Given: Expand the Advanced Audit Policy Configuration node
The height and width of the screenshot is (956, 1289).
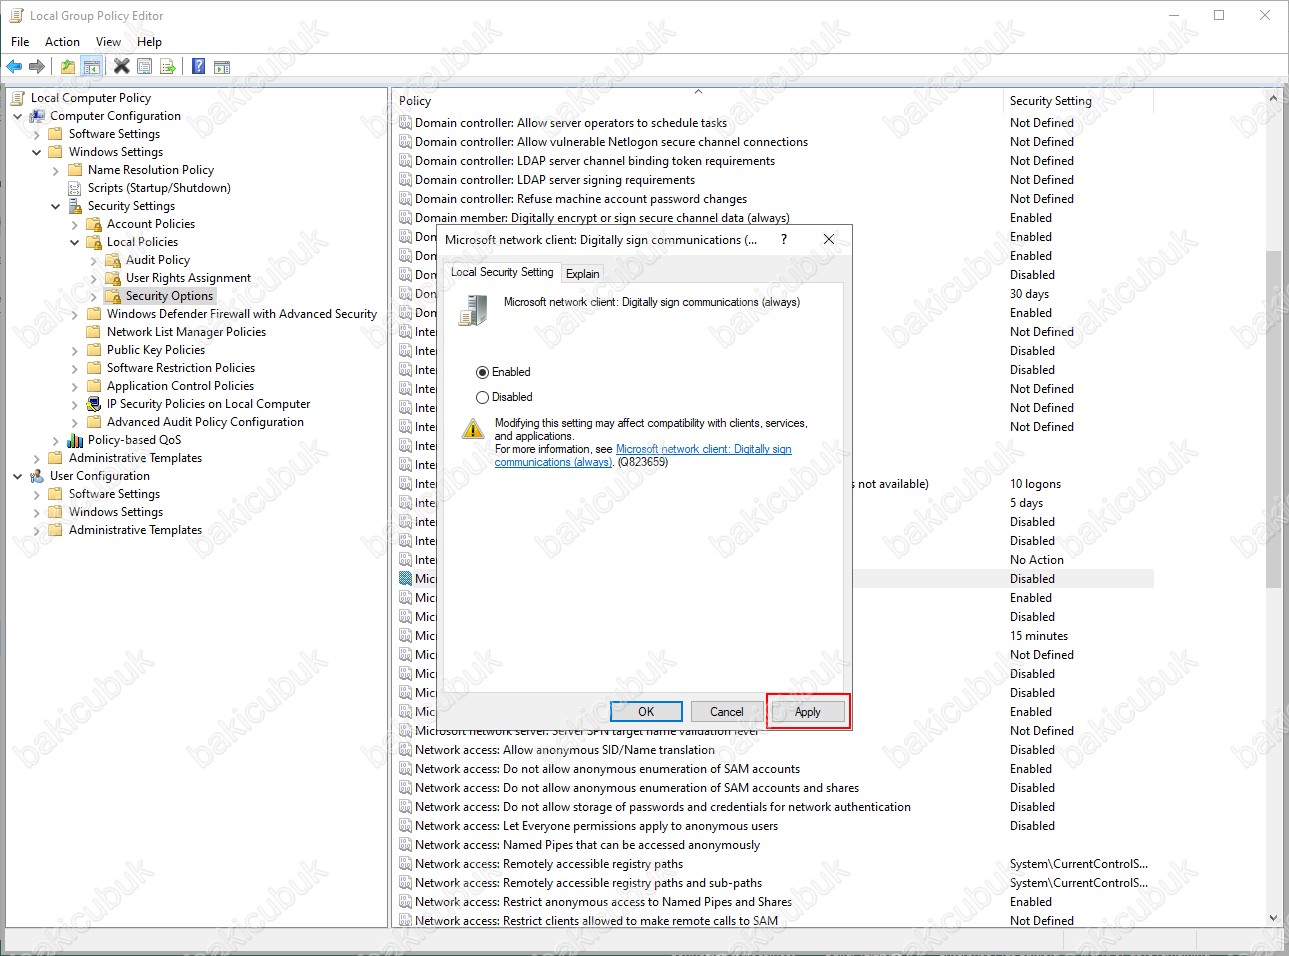Looking at the screenshot, I should [74, 422].
